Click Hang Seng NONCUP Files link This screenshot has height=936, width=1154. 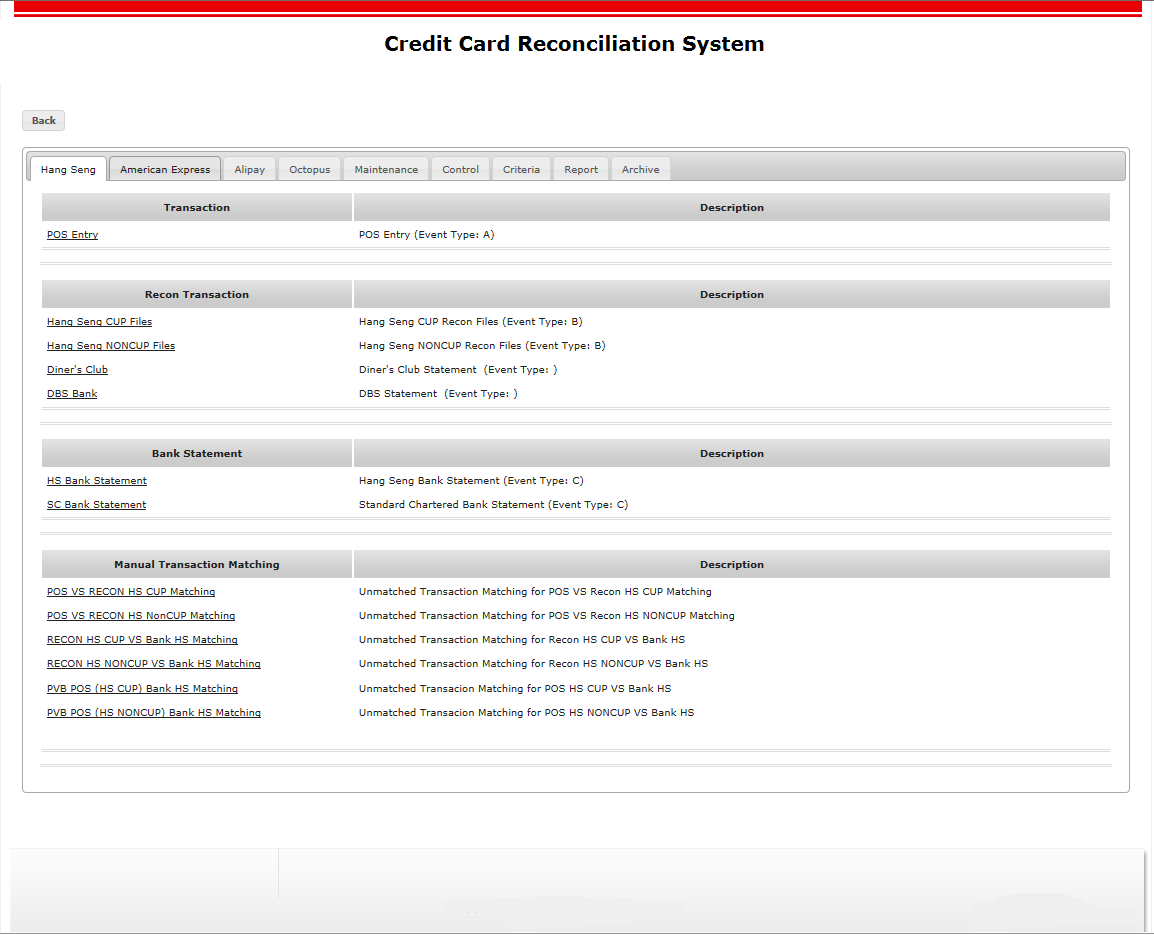111,346
